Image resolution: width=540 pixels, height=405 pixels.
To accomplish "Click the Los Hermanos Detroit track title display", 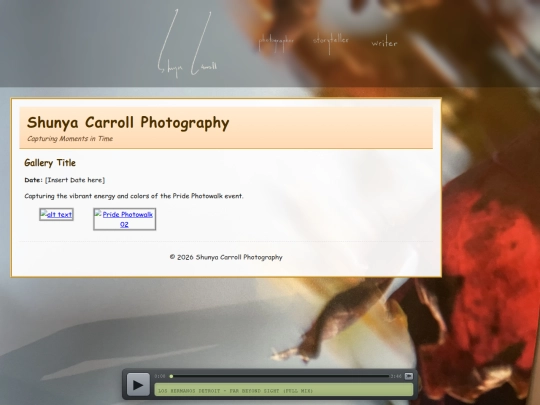I will tap(283, 390).
